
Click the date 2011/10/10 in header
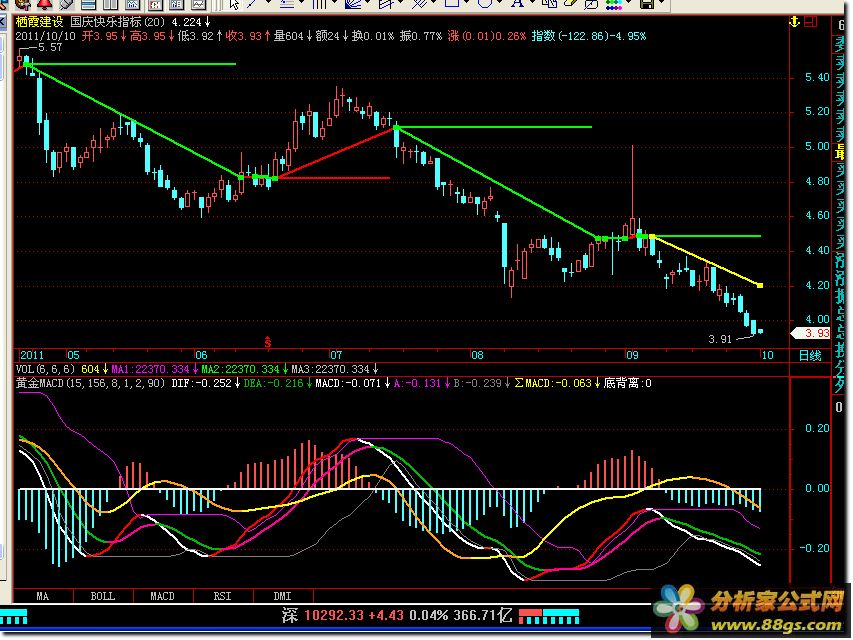coord(45,36)
